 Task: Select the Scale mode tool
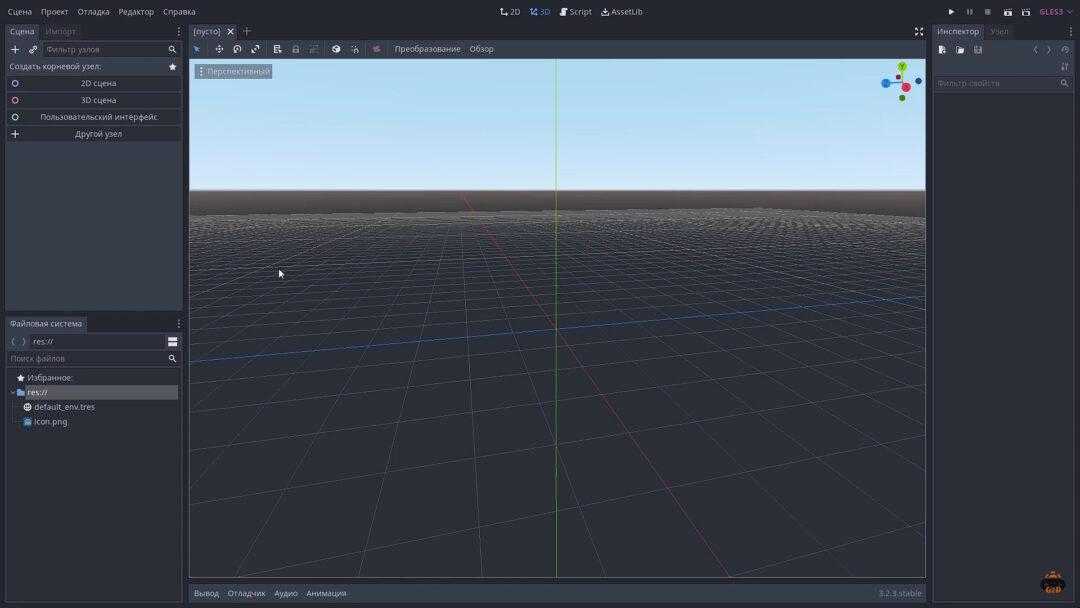point(255,49)
